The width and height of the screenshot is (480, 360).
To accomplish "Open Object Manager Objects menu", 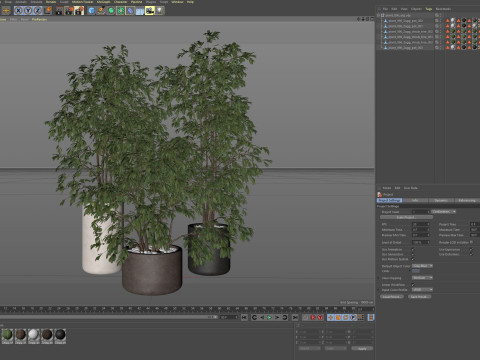I will point(416,9).
